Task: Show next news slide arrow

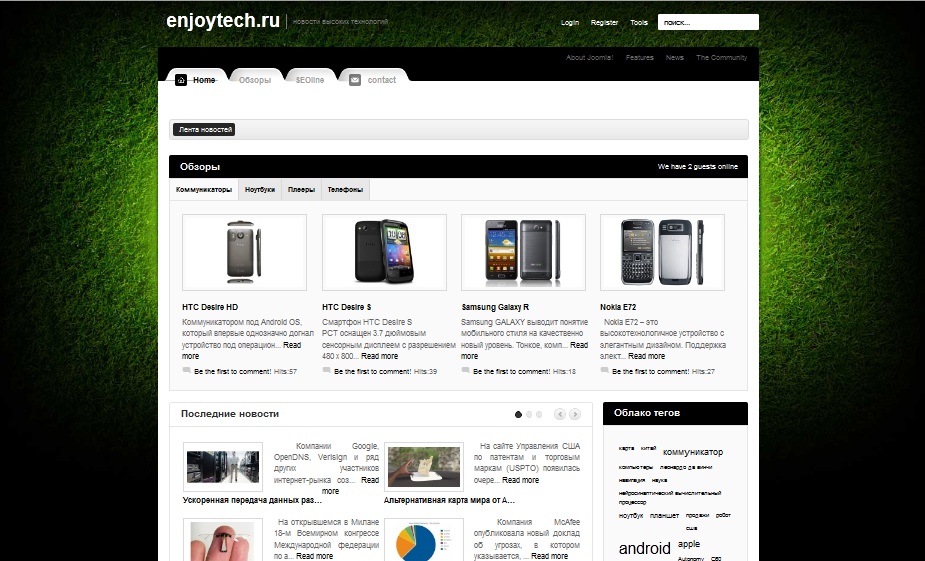Action: [575, 414]
